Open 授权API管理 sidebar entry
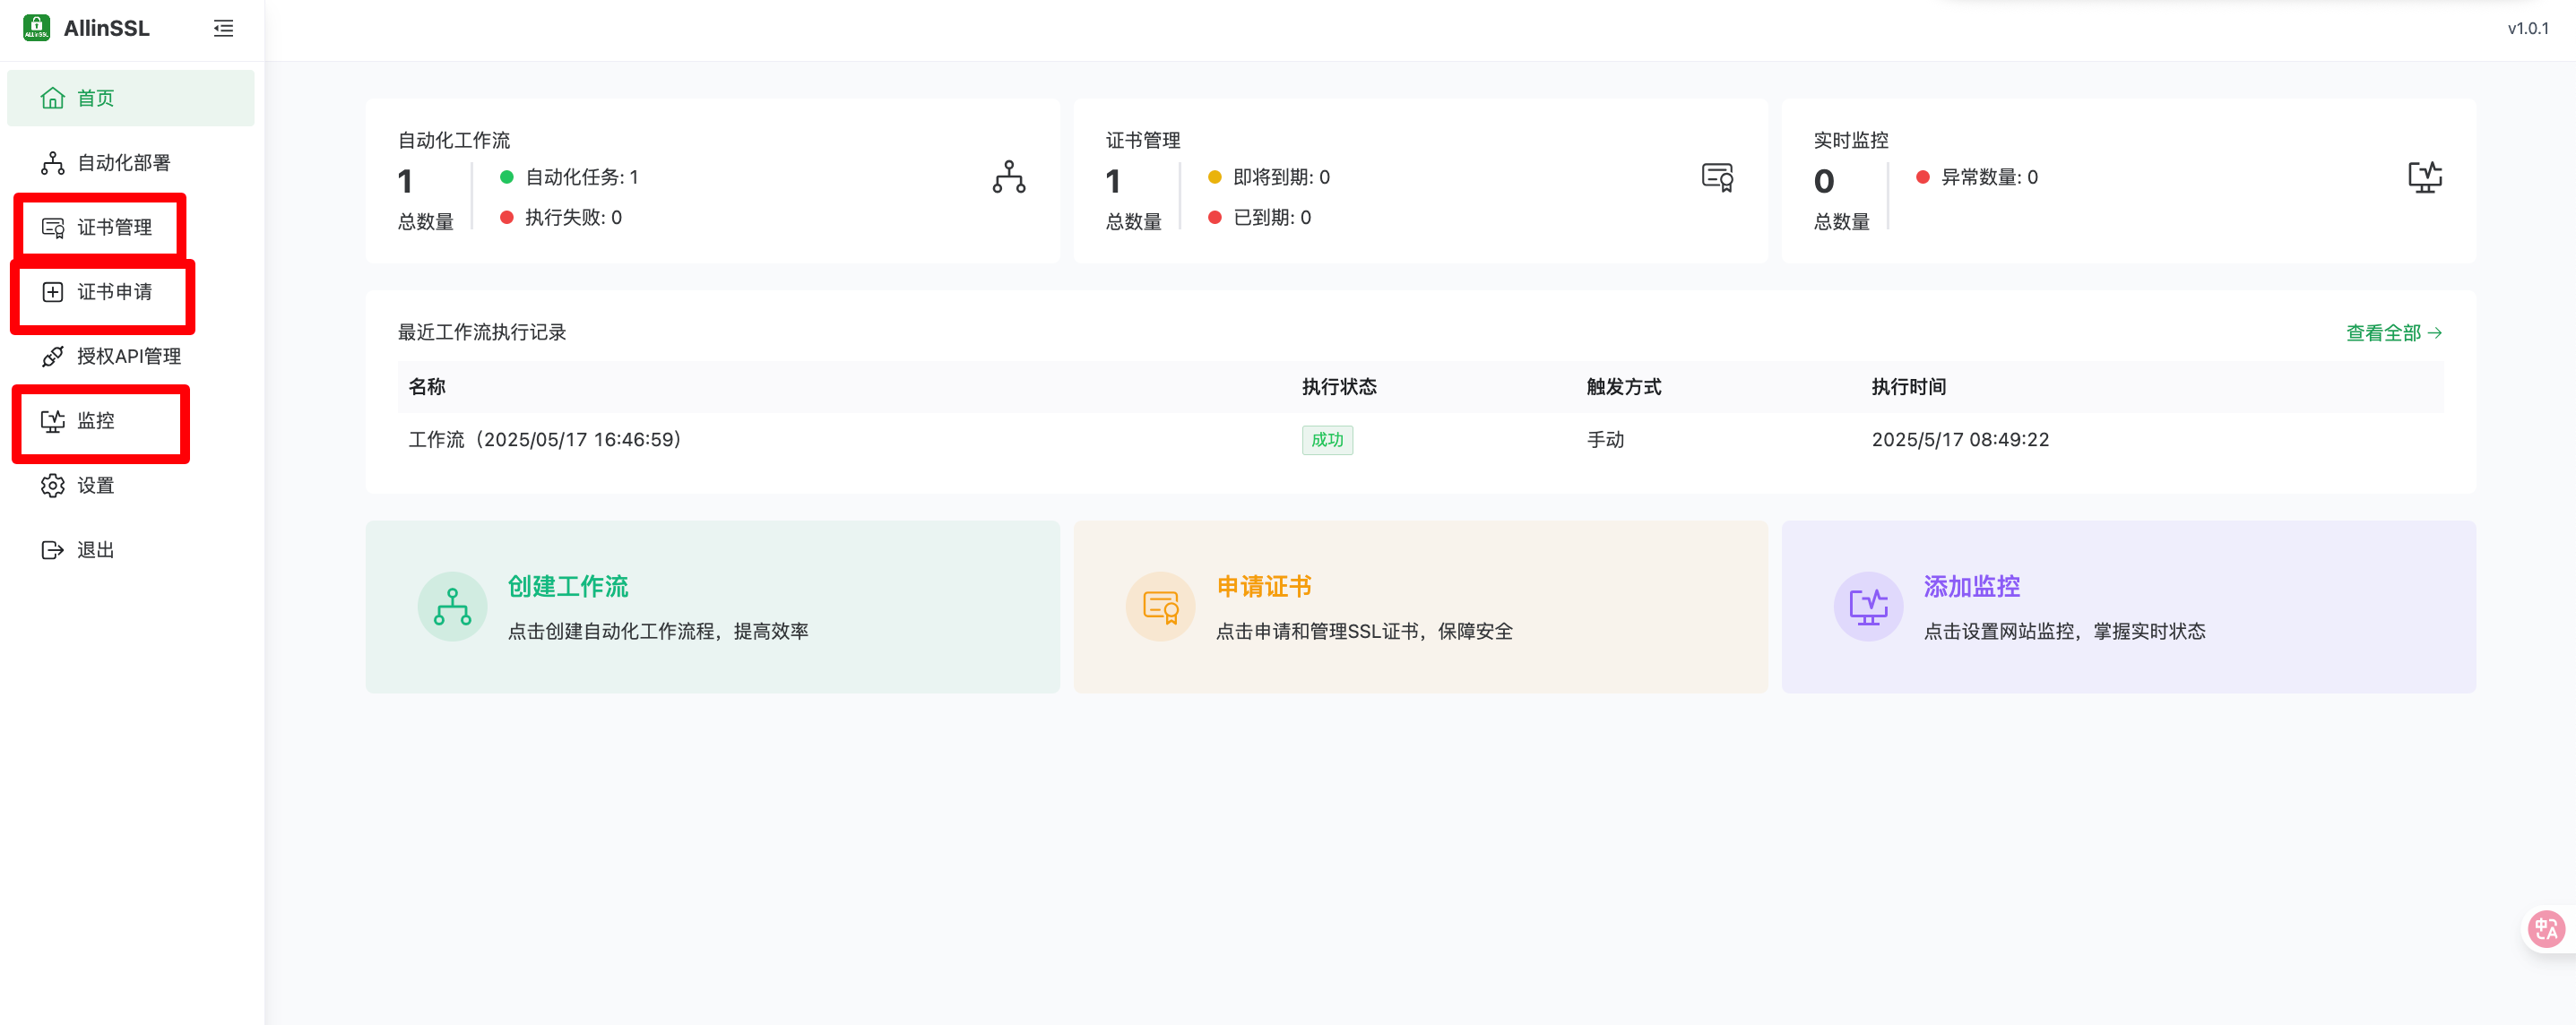The width and height of the screenshot is (2576, 1025). [128, 356]
